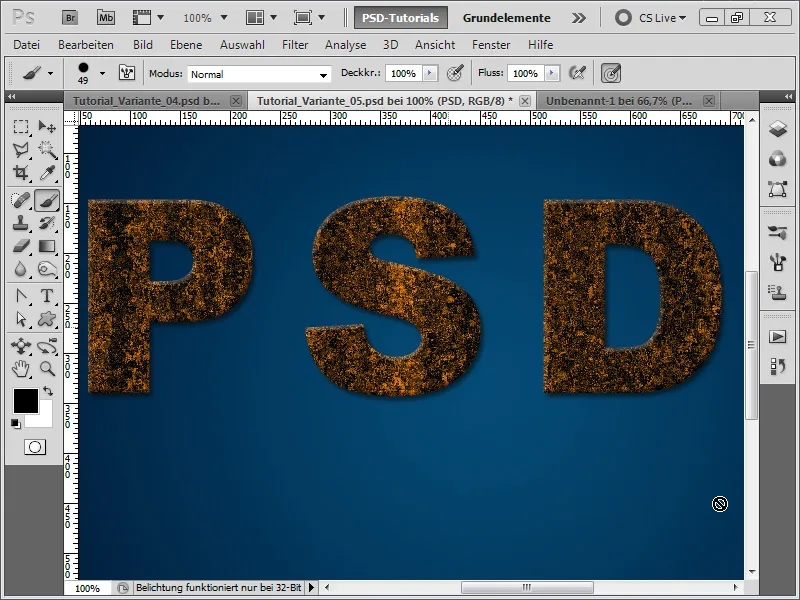Select the Custom Shape tool
The width and height of the screenshot is (800, 600).
click(47, 319)
